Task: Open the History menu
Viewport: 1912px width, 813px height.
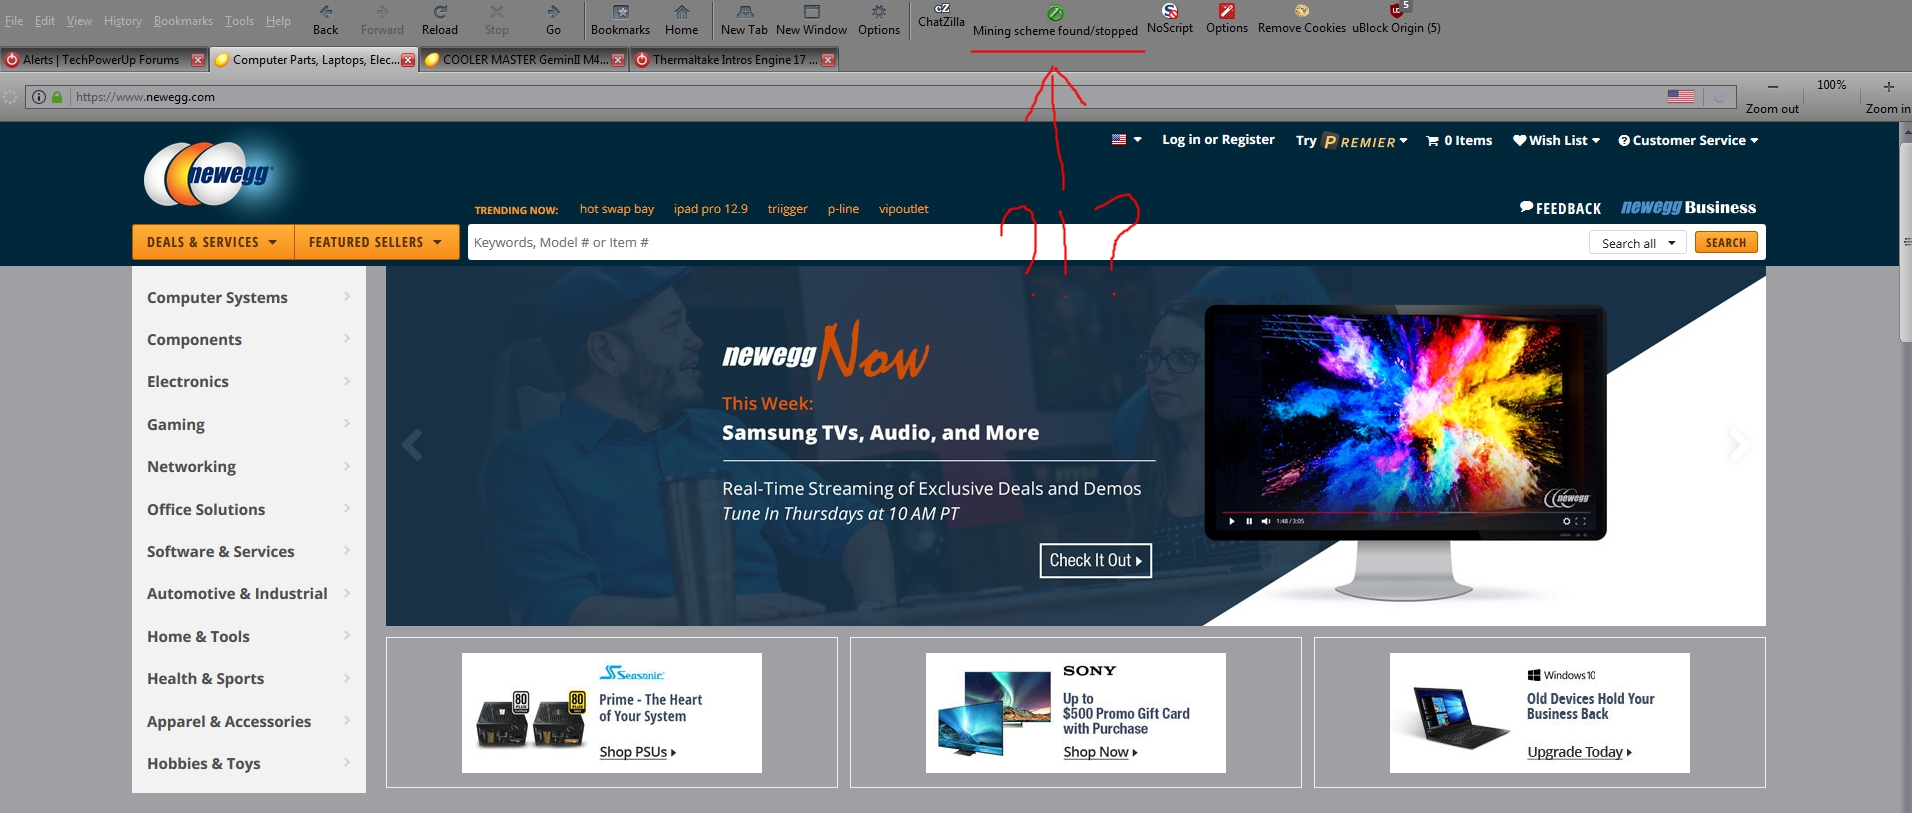Action: click(x=123, y=21)
